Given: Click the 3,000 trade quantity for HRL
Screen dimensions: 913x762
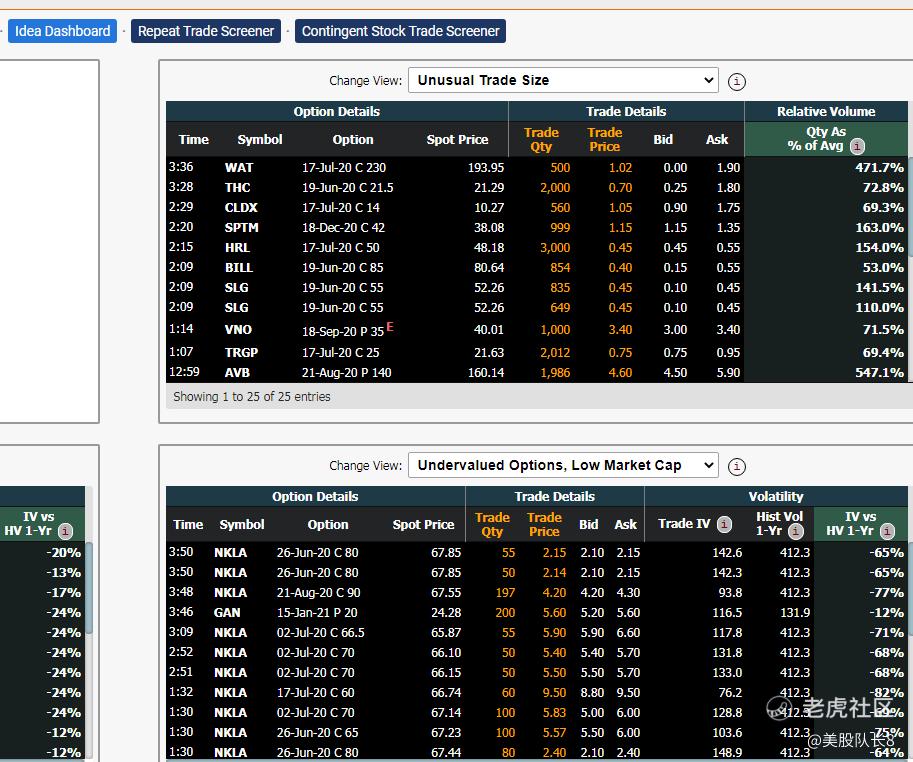Looking at the screenshot, I should pyautogui.click(x=555, y=247).
